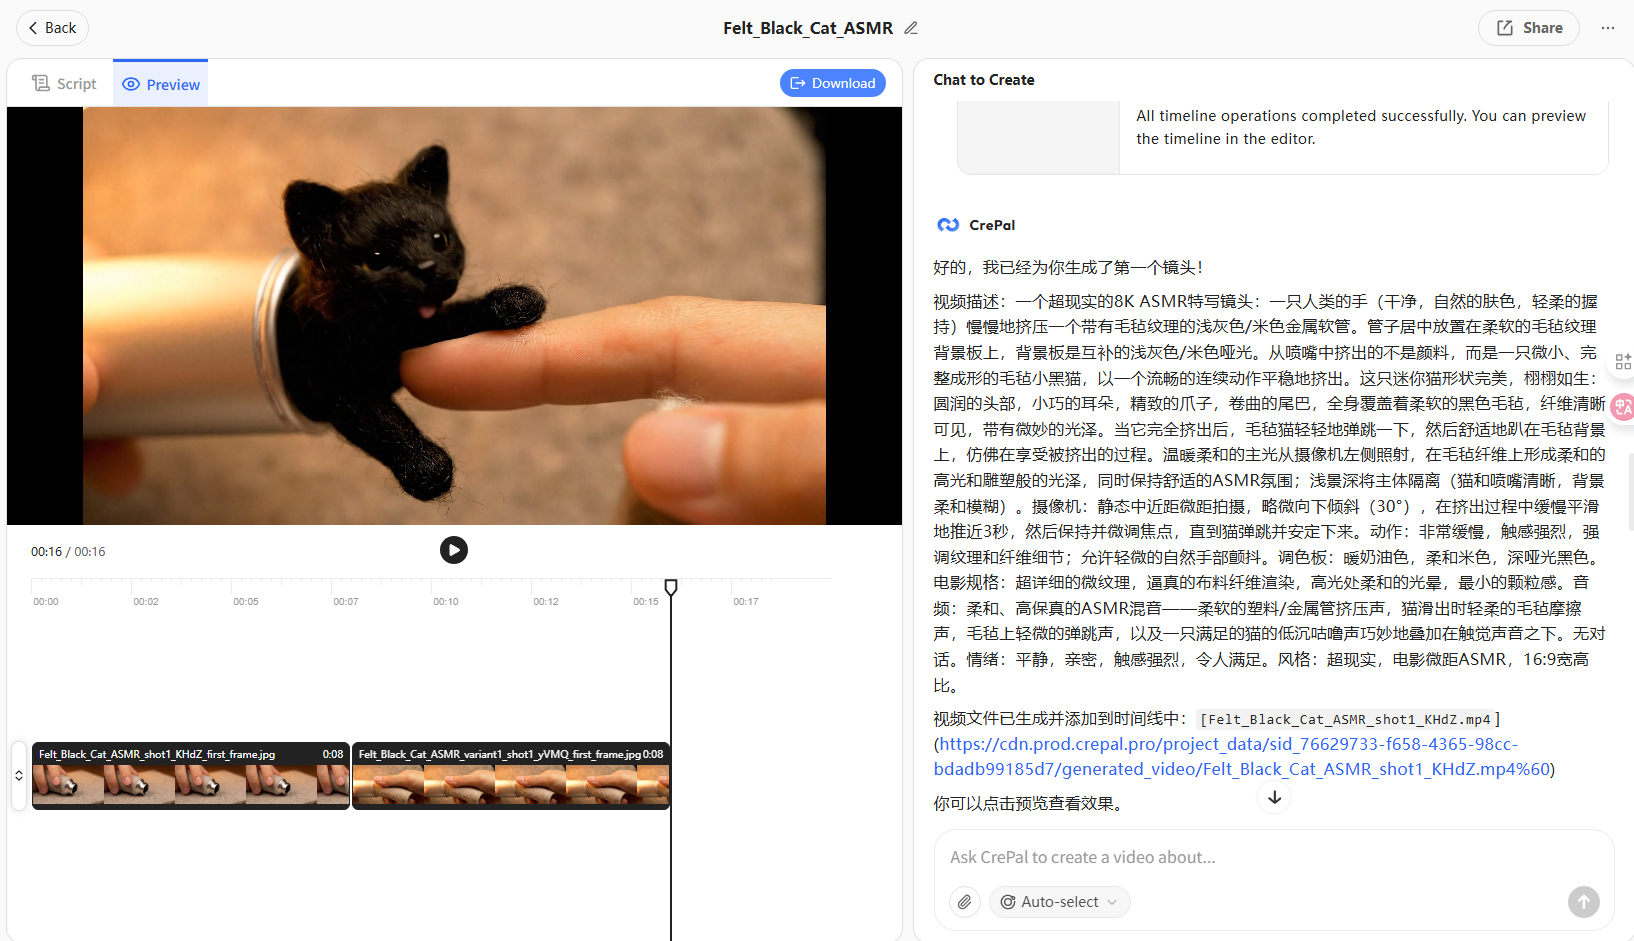
Task: Edit the project title with the pencil icon
Action: click(x=911, y=28)
